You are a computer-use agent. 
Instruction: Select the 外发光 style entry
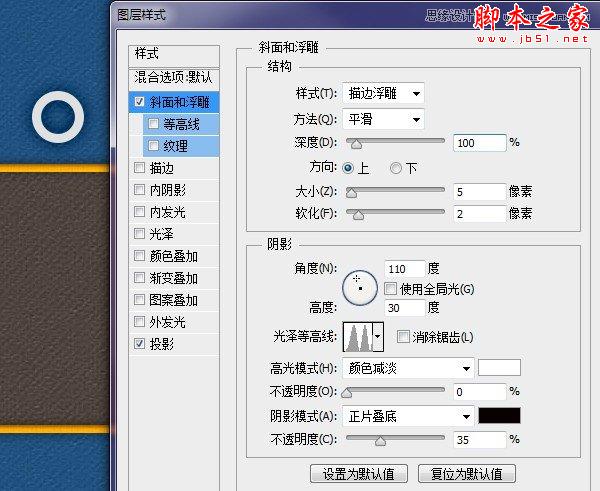174,321
